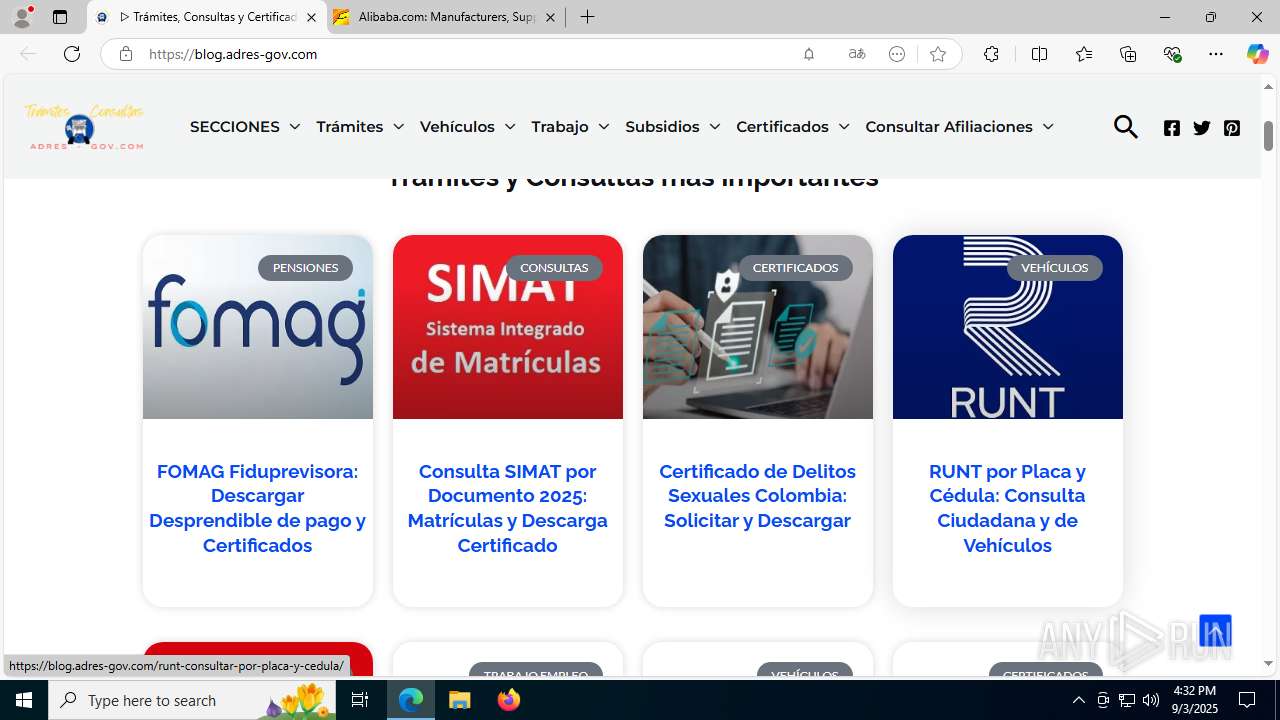Switch to the Alibaba.com tab
Viewport: 1280px width, 720px height.
click(x=447, y=17)
